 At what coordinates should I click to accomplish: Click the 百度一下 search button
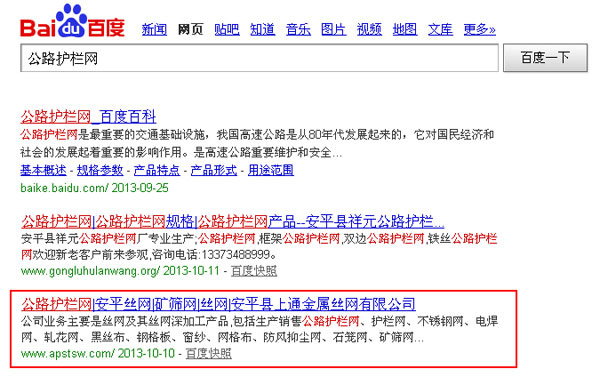pos(545,58)
